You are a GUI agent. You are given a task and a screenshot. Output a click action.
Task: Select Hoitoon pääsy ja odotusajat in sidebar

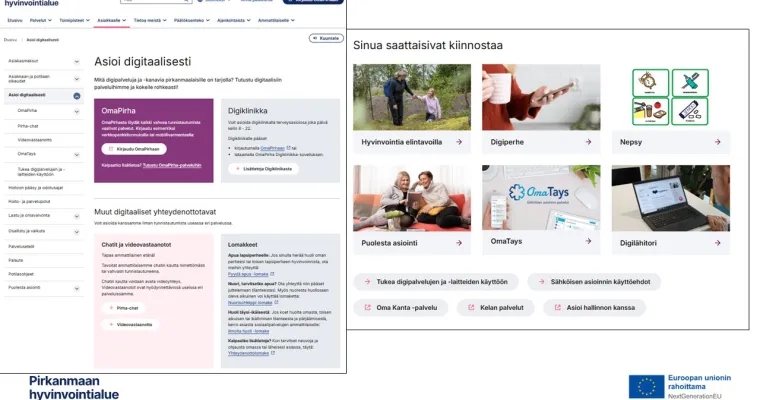tap(35, 188)
